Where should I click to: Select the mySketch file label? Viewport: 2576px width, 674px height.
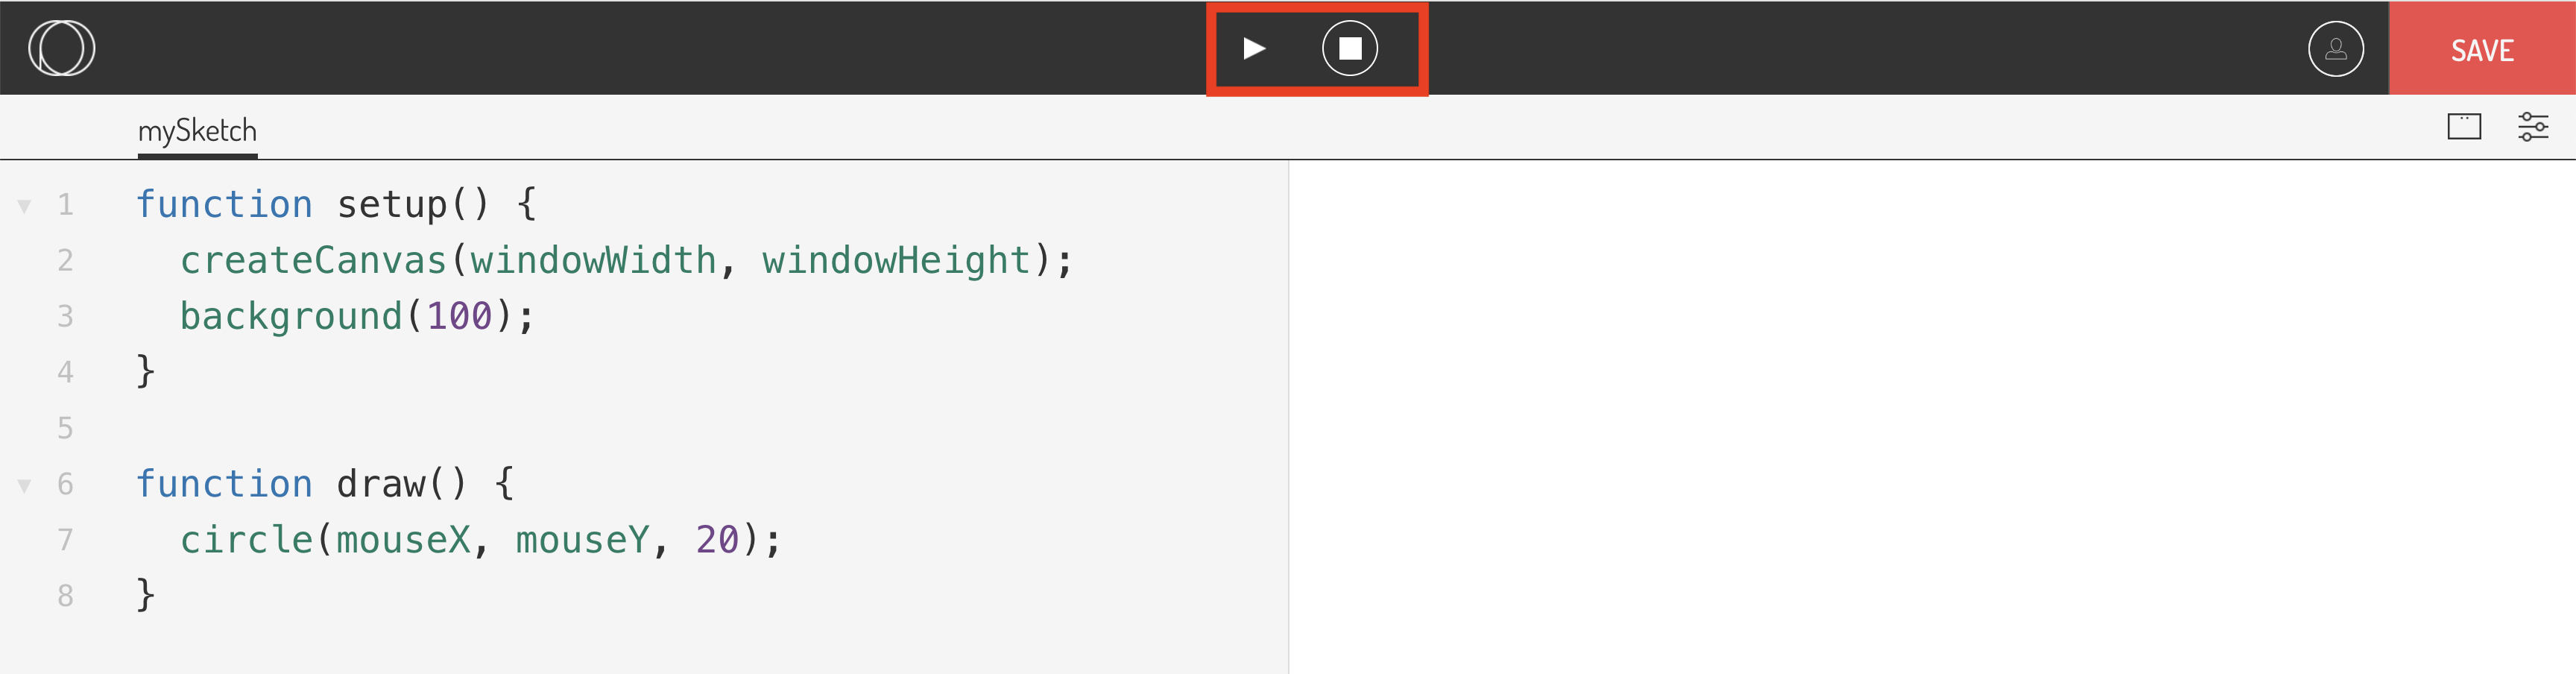[x=197, y=129]
